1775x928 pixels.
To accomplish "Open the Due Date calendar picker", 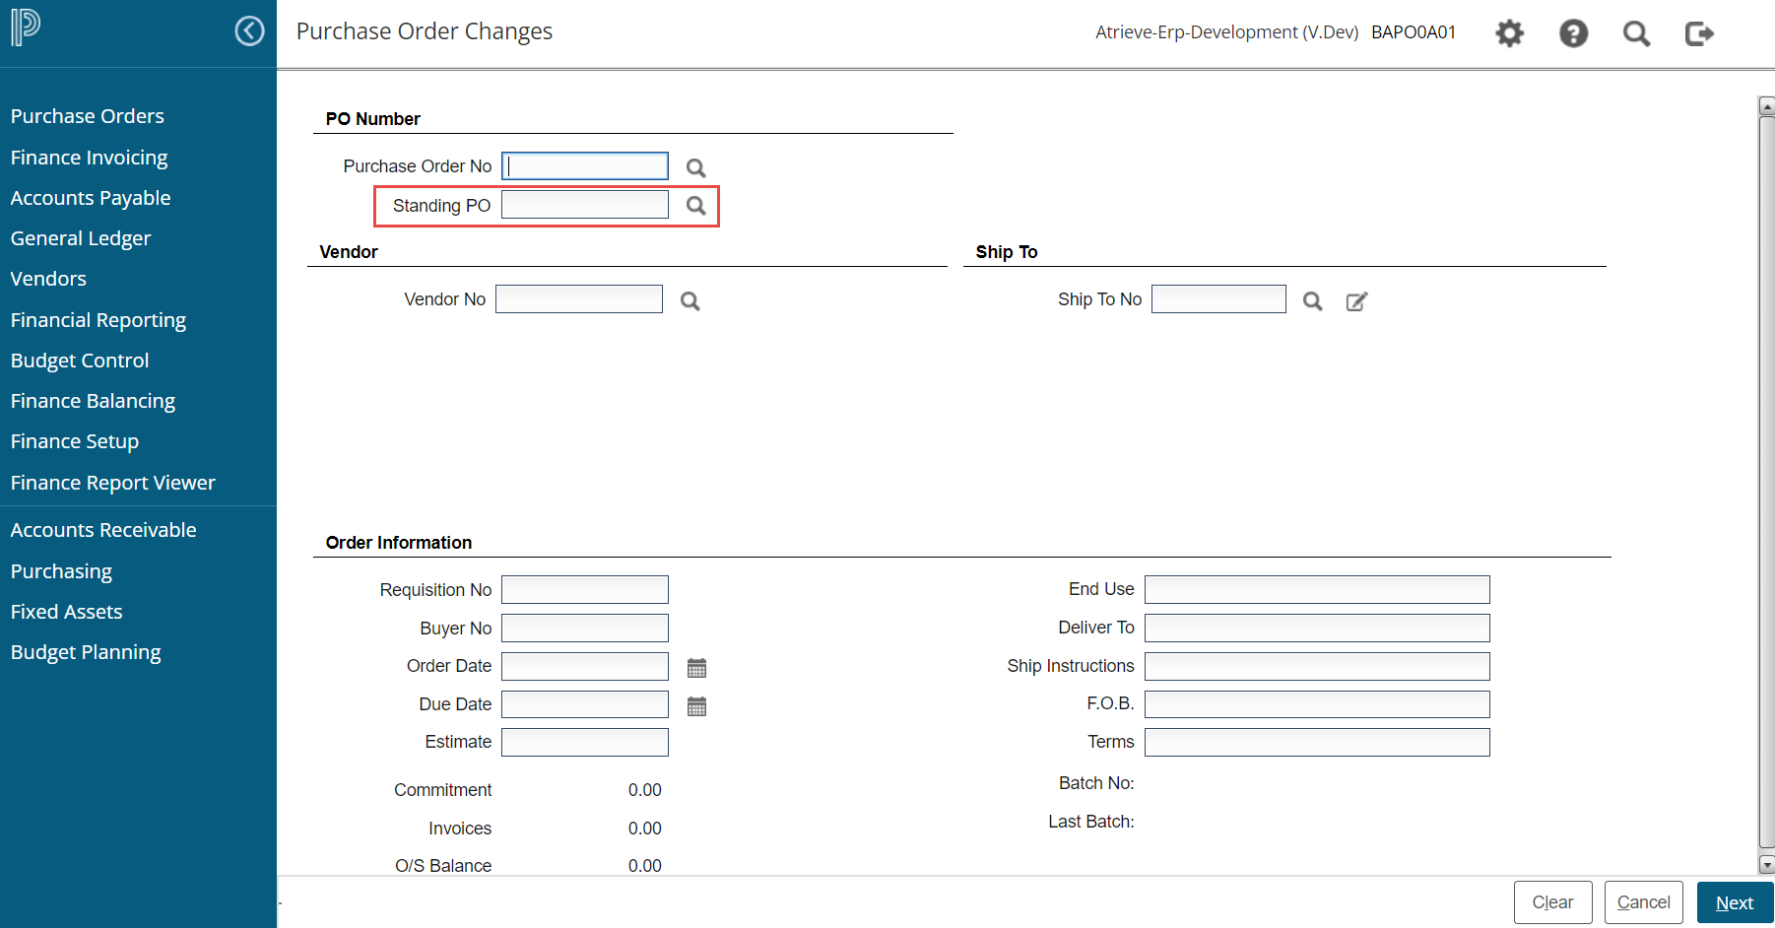I will coord(697,706).
